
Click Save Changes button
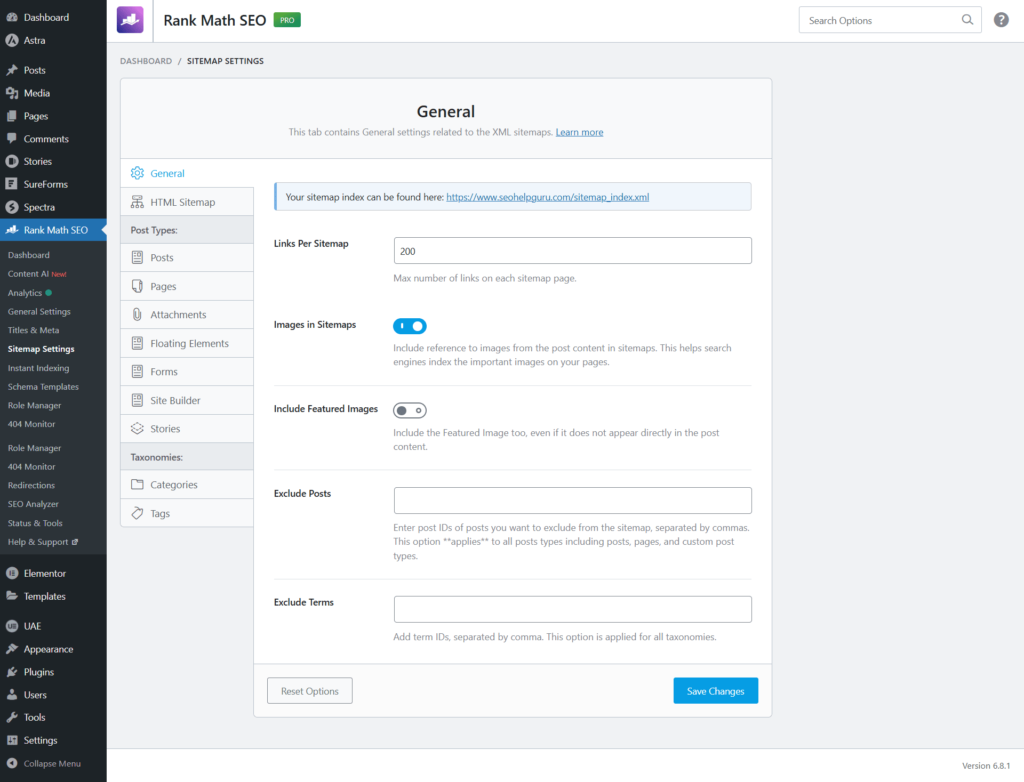point(716,691)
